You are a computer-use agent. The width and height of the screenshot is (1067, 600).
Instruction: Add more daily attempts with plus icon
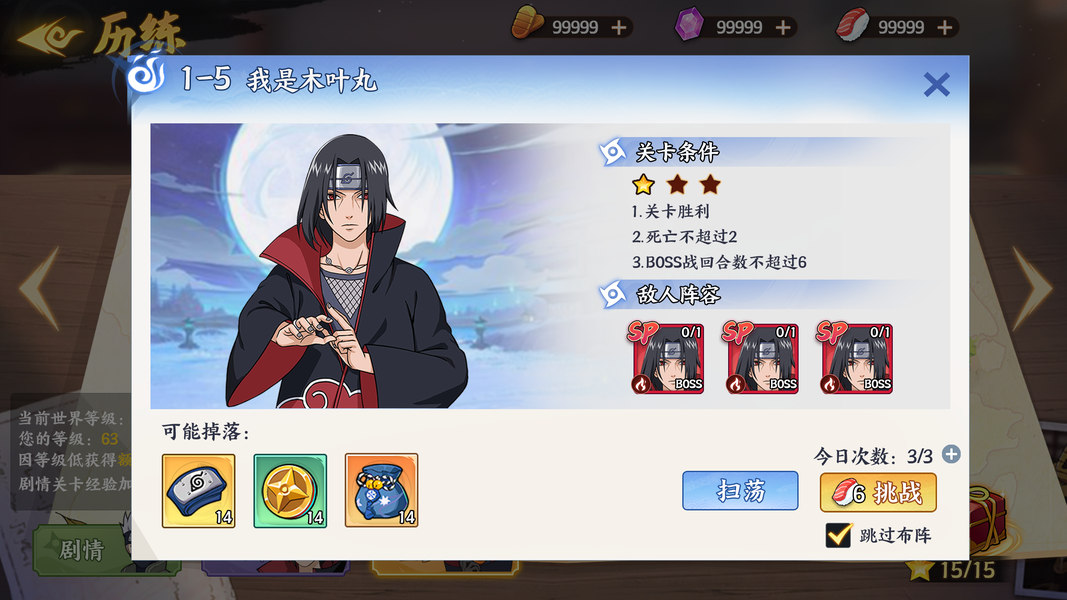(x=951, y=454)
